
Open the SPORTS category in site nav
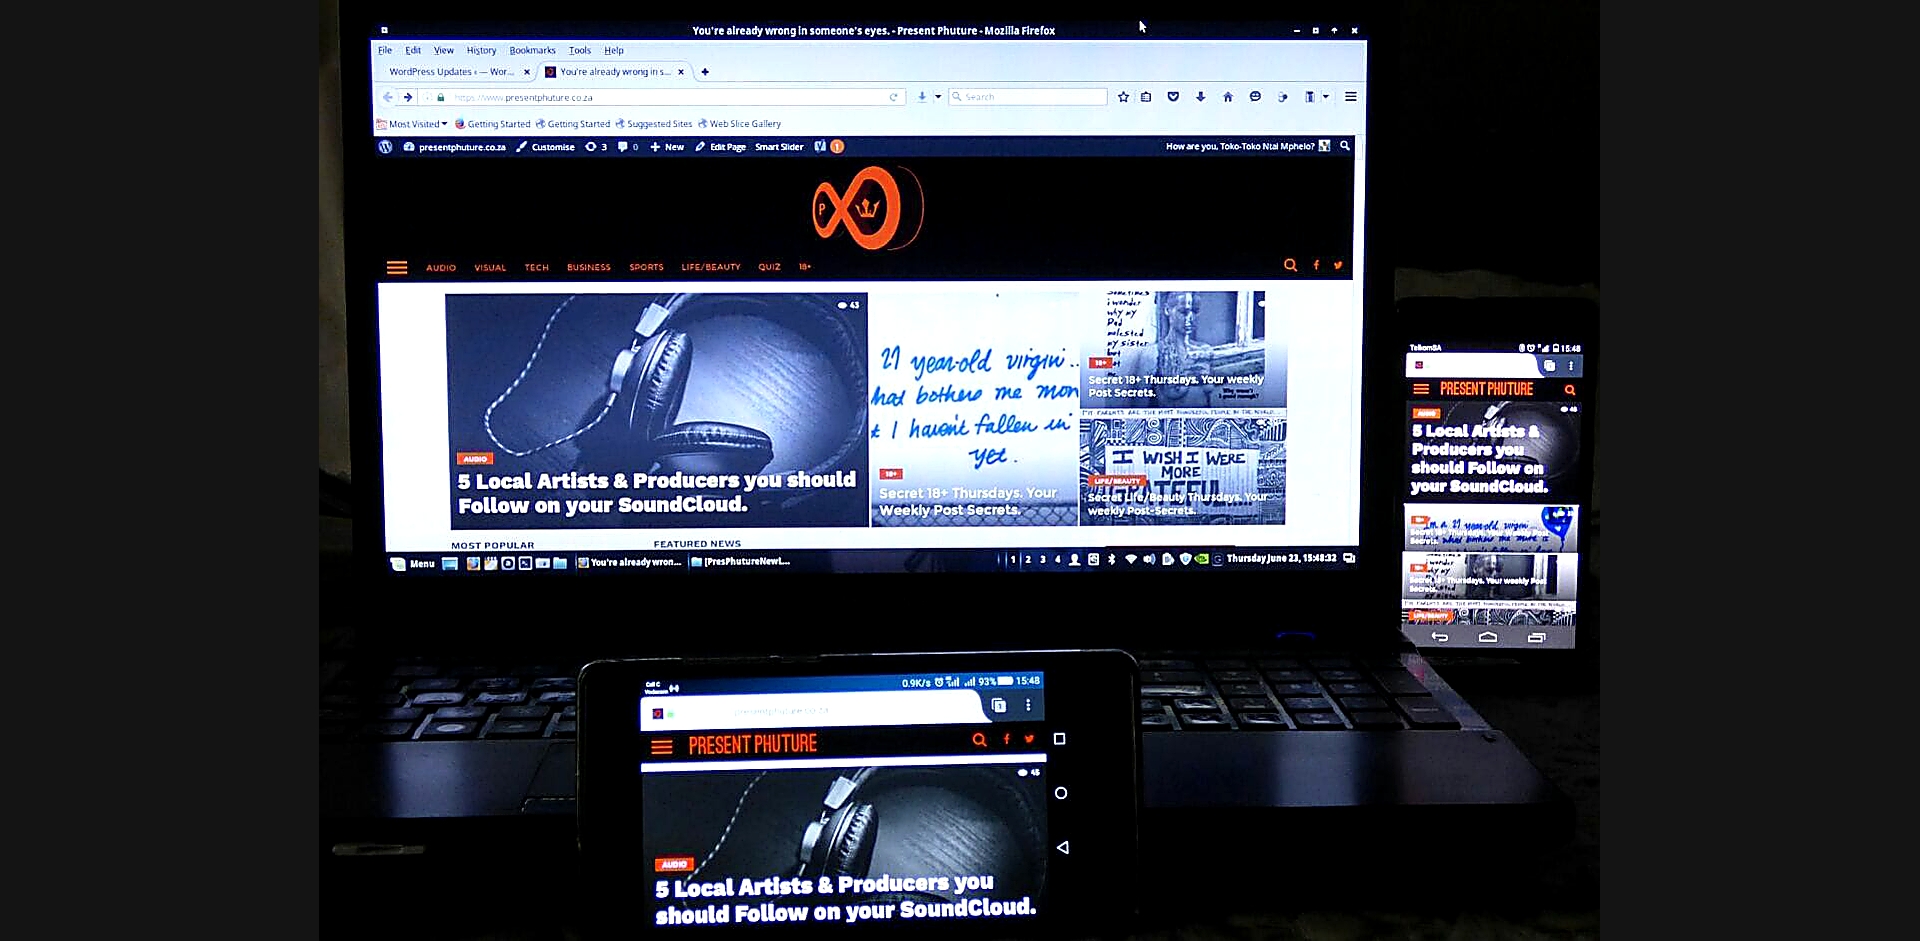point(646,268)
